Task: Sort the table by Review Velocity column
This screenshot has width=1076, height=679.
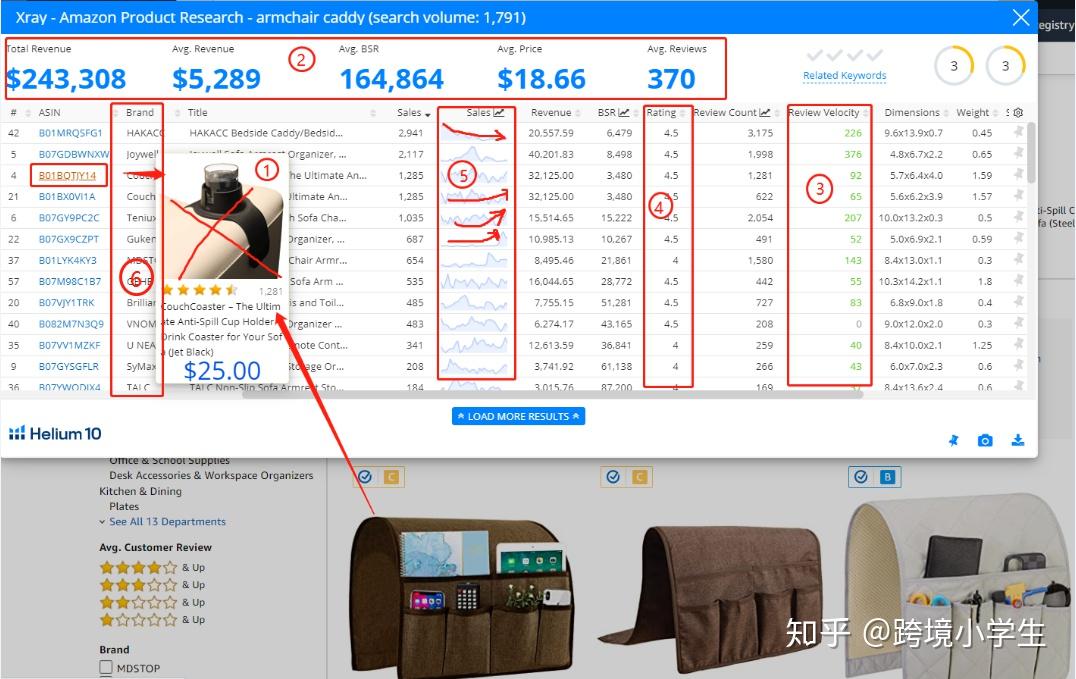Action: pyautogui.click(x=823, y=113)
